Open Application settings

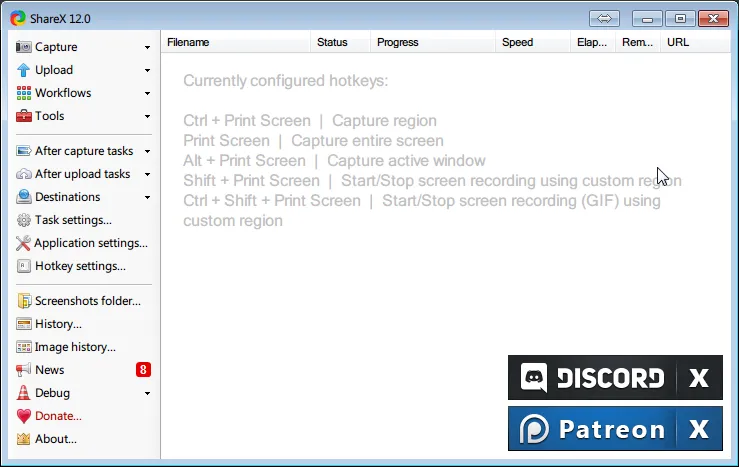(x=83, y=243)
